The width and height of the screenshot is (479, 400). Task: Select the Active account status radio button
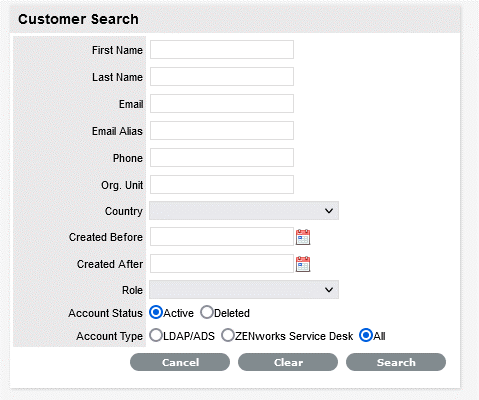tap(156, 312)
